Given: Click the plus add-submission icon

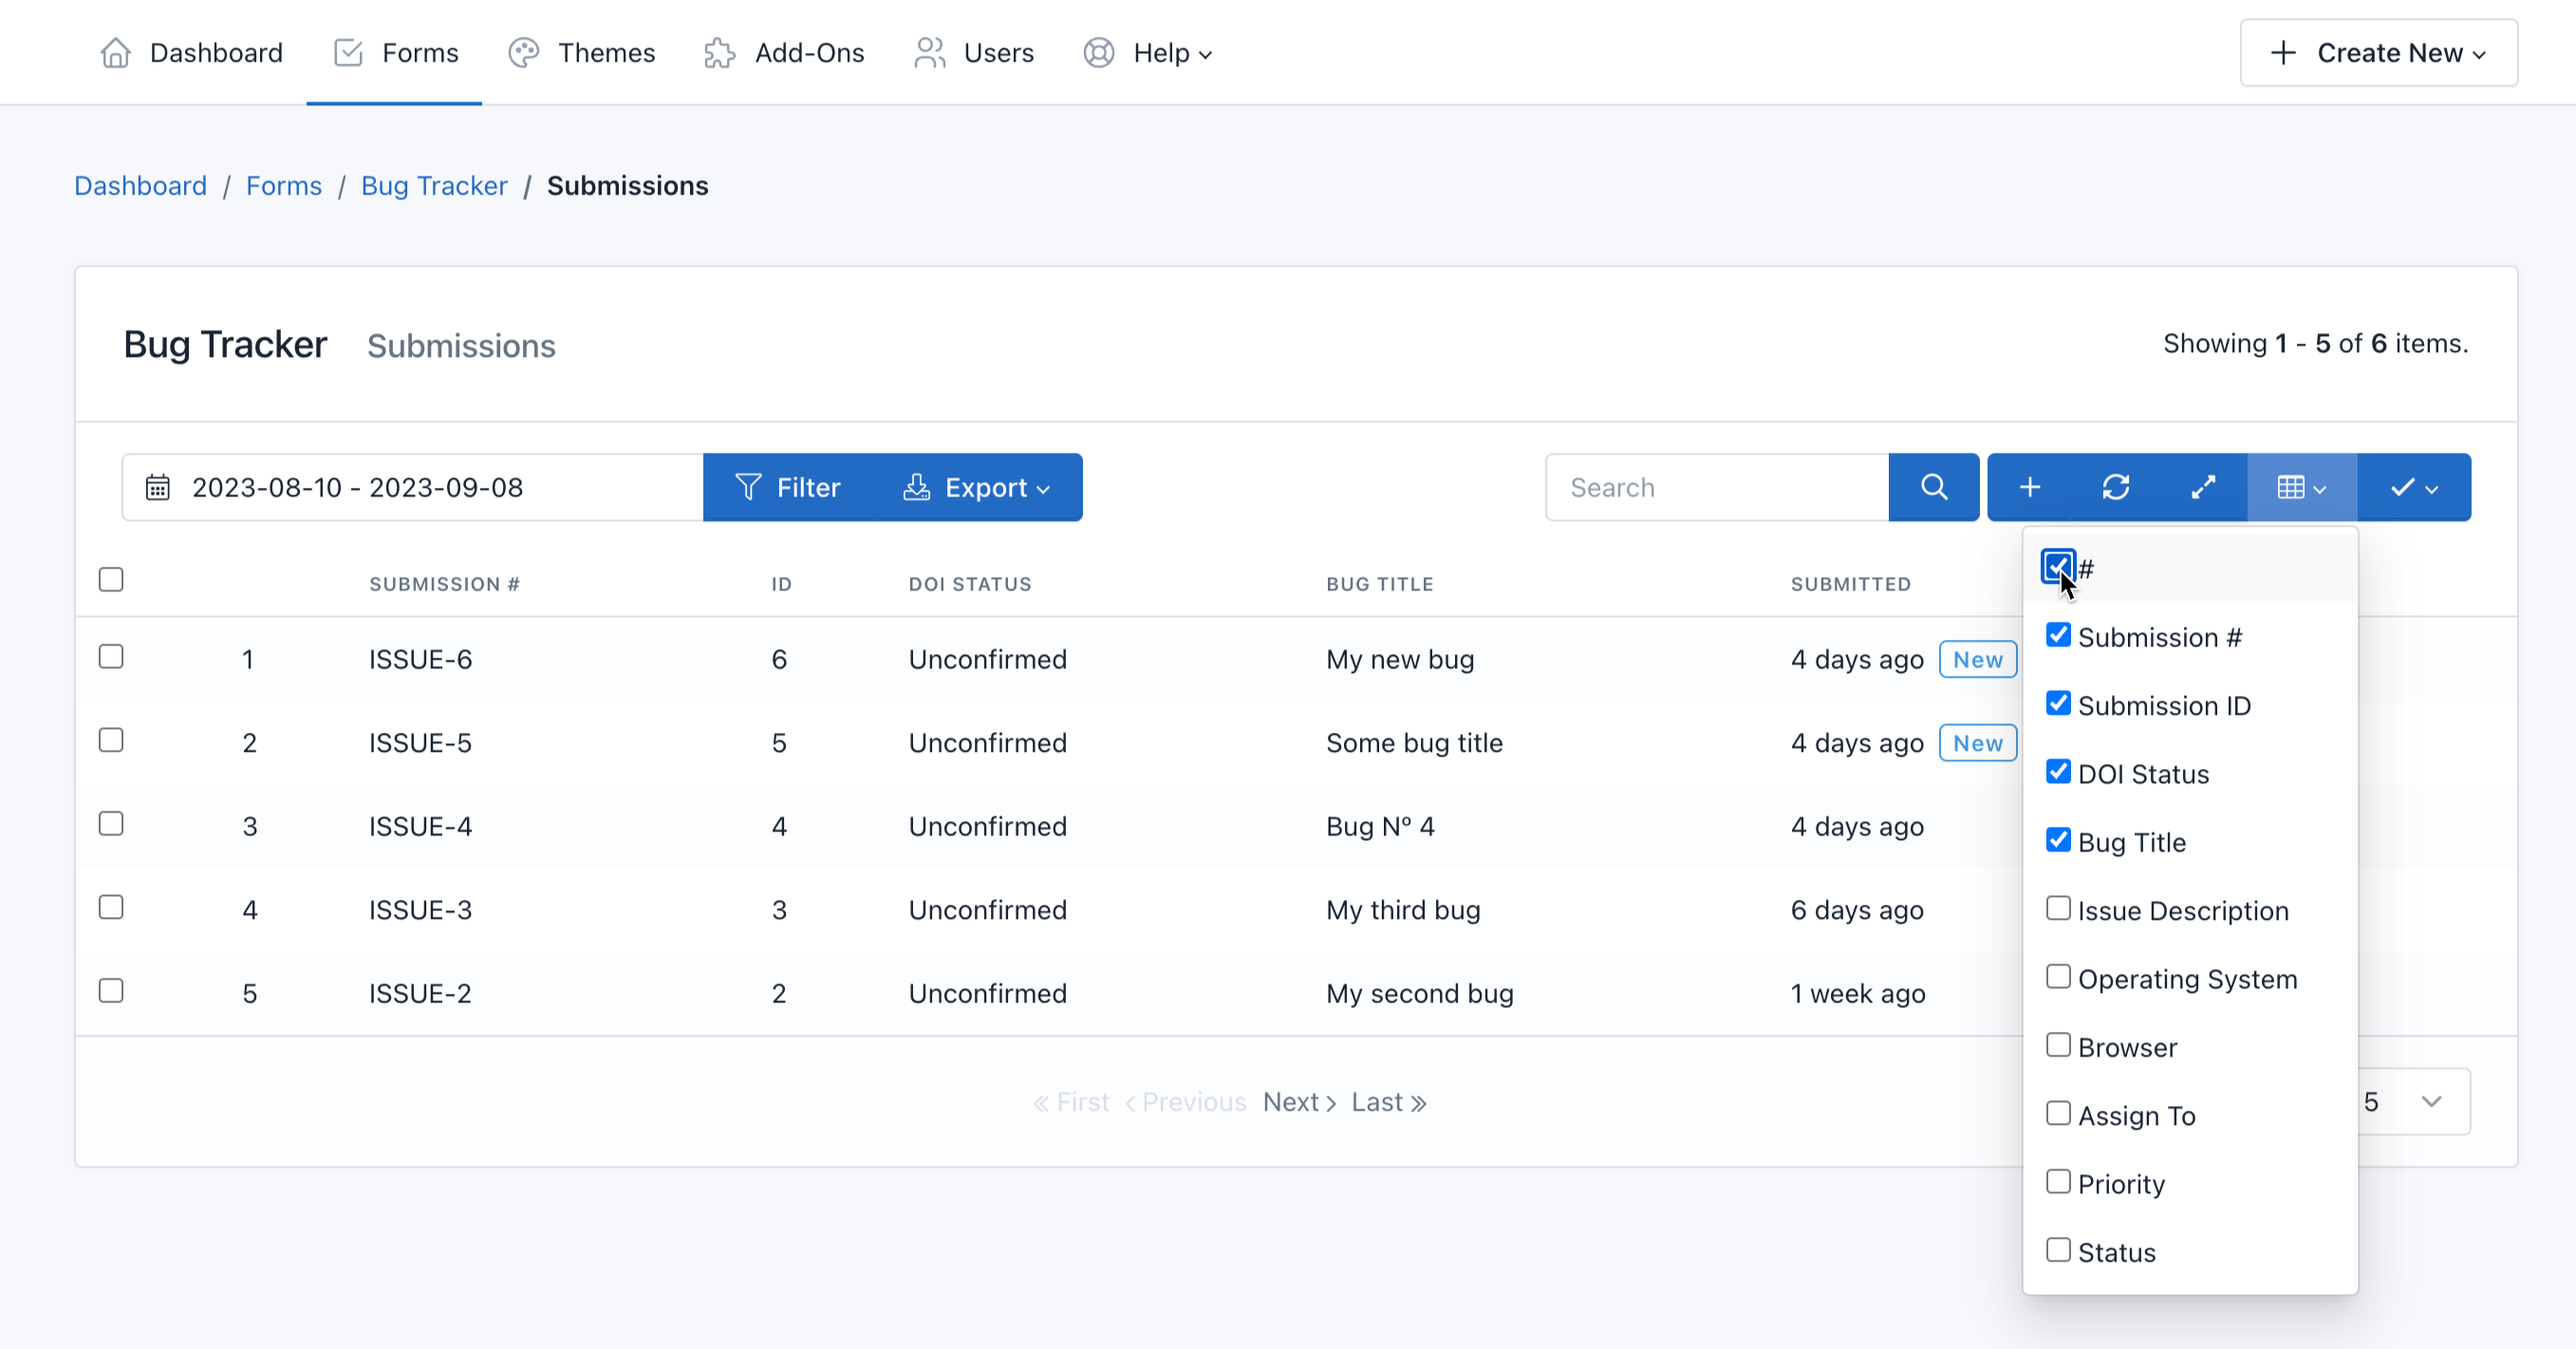Looking at the screenshot, I should [2029, 487].
